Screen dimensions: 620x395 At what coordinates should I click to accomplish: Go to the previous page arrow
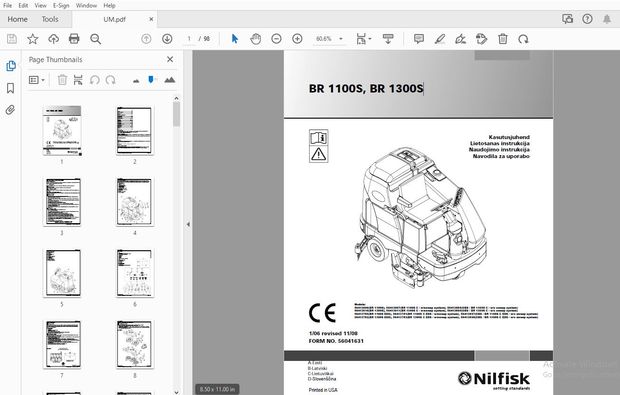[146, 39]
